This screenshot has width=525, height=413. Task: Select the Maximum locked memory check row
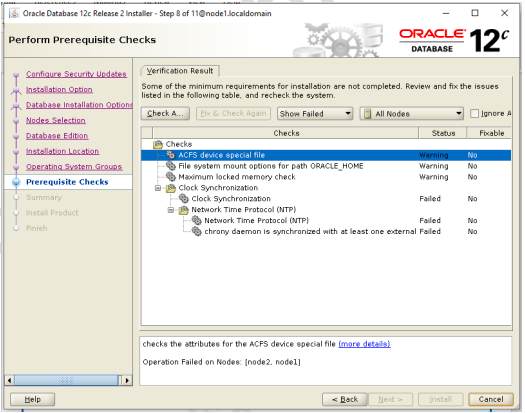(326, 177)
